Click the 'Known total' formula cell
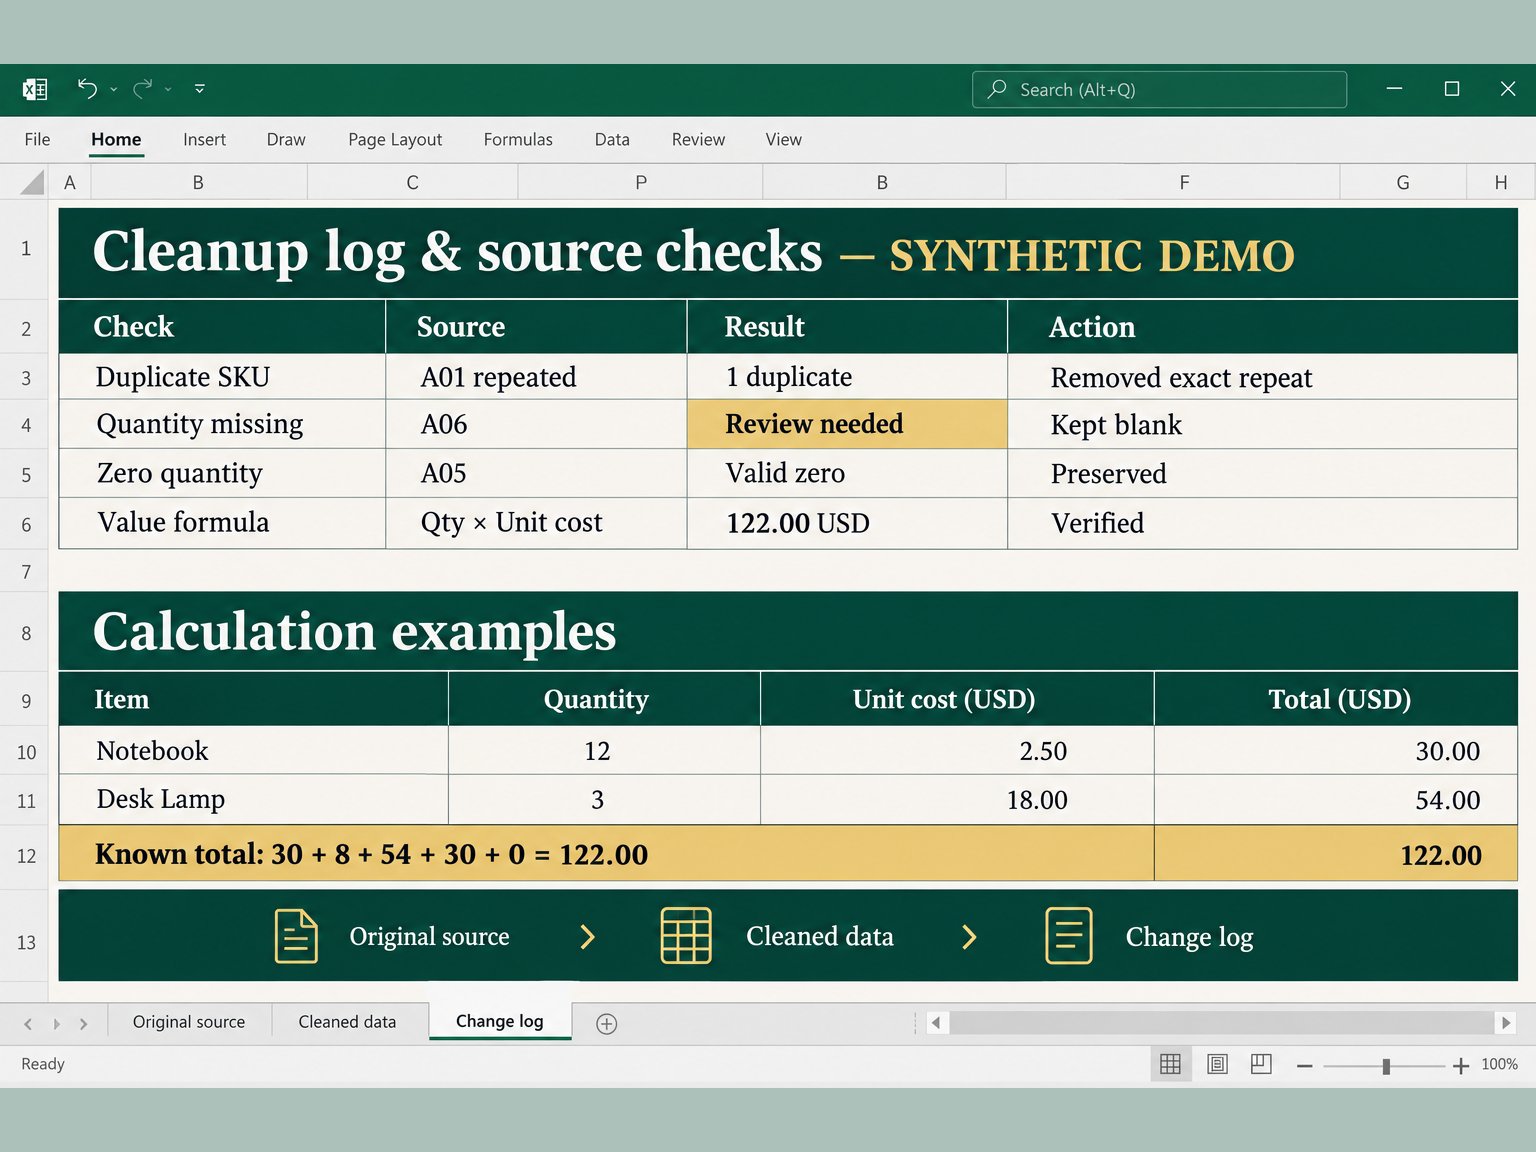Viewport: 1536px width, 1152px height. 606,854
